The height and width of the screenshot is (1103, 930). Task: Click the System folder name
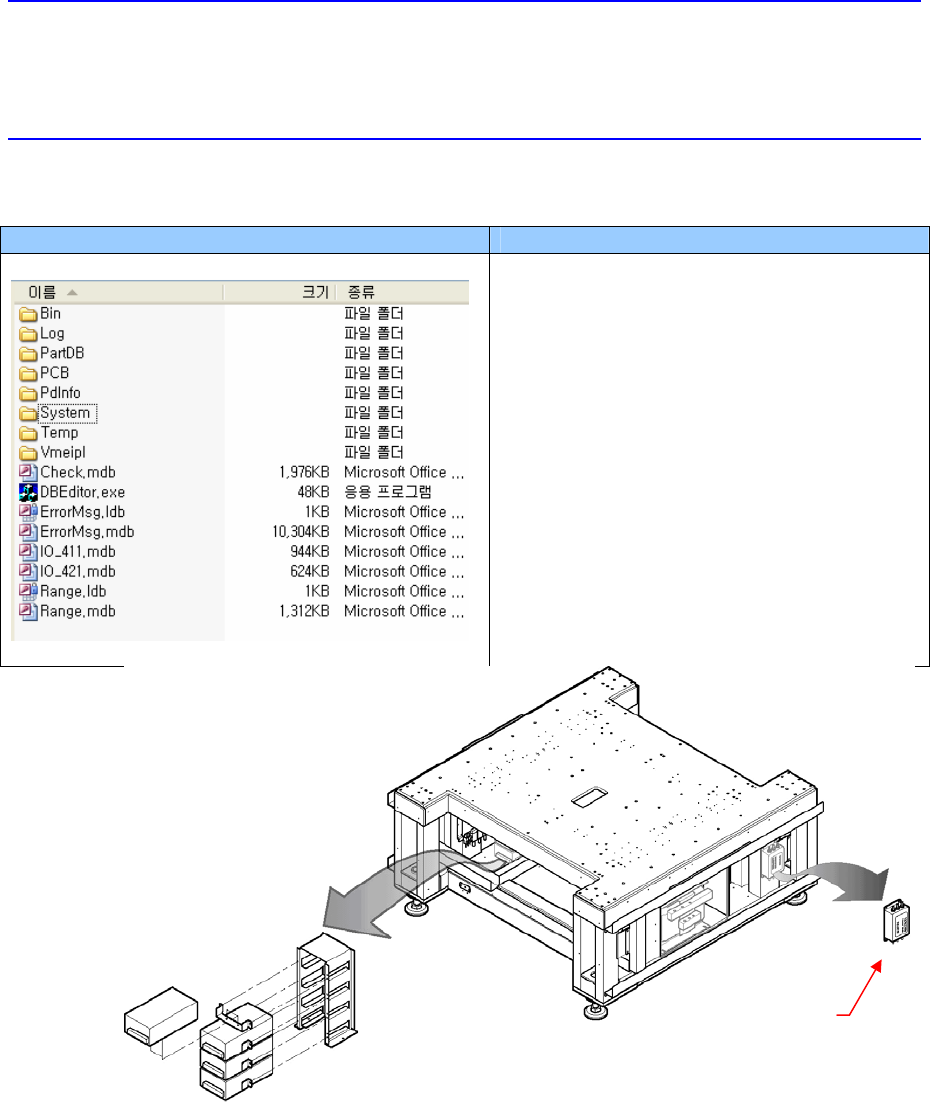pyautogui.click(x=67, y=413)
